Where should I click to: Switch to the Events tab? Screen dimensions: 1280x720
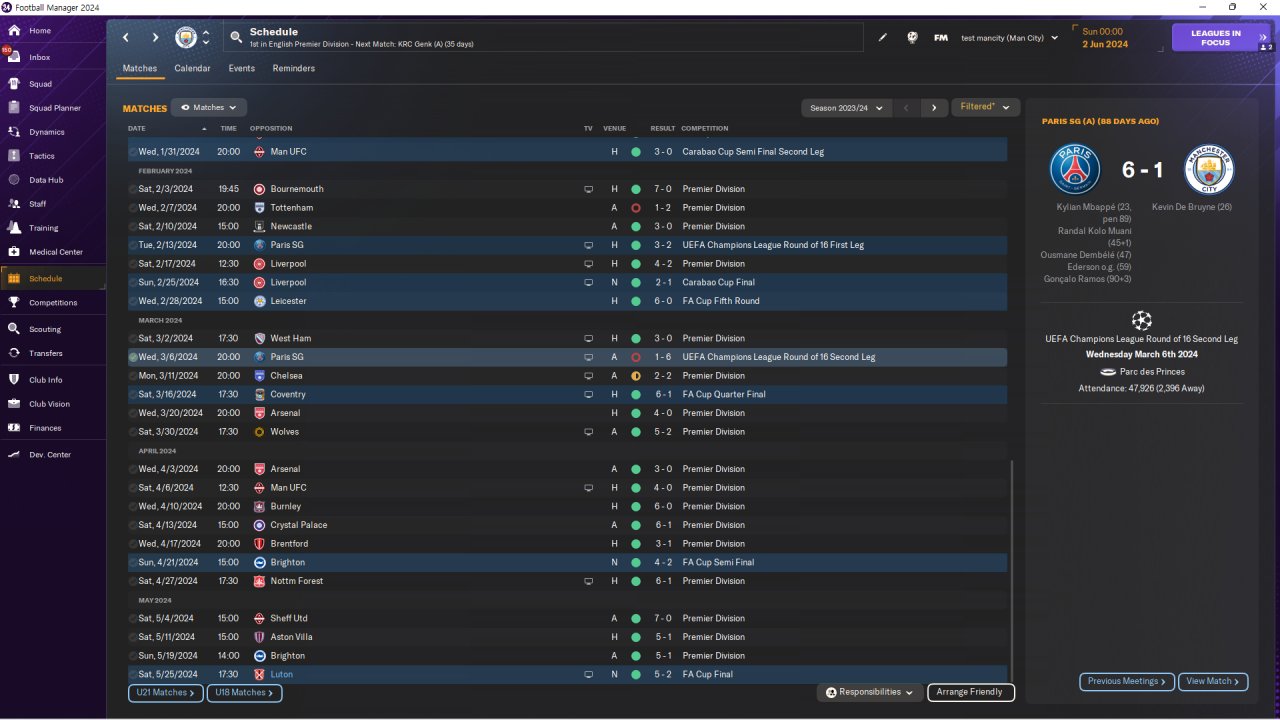point(241,68)
